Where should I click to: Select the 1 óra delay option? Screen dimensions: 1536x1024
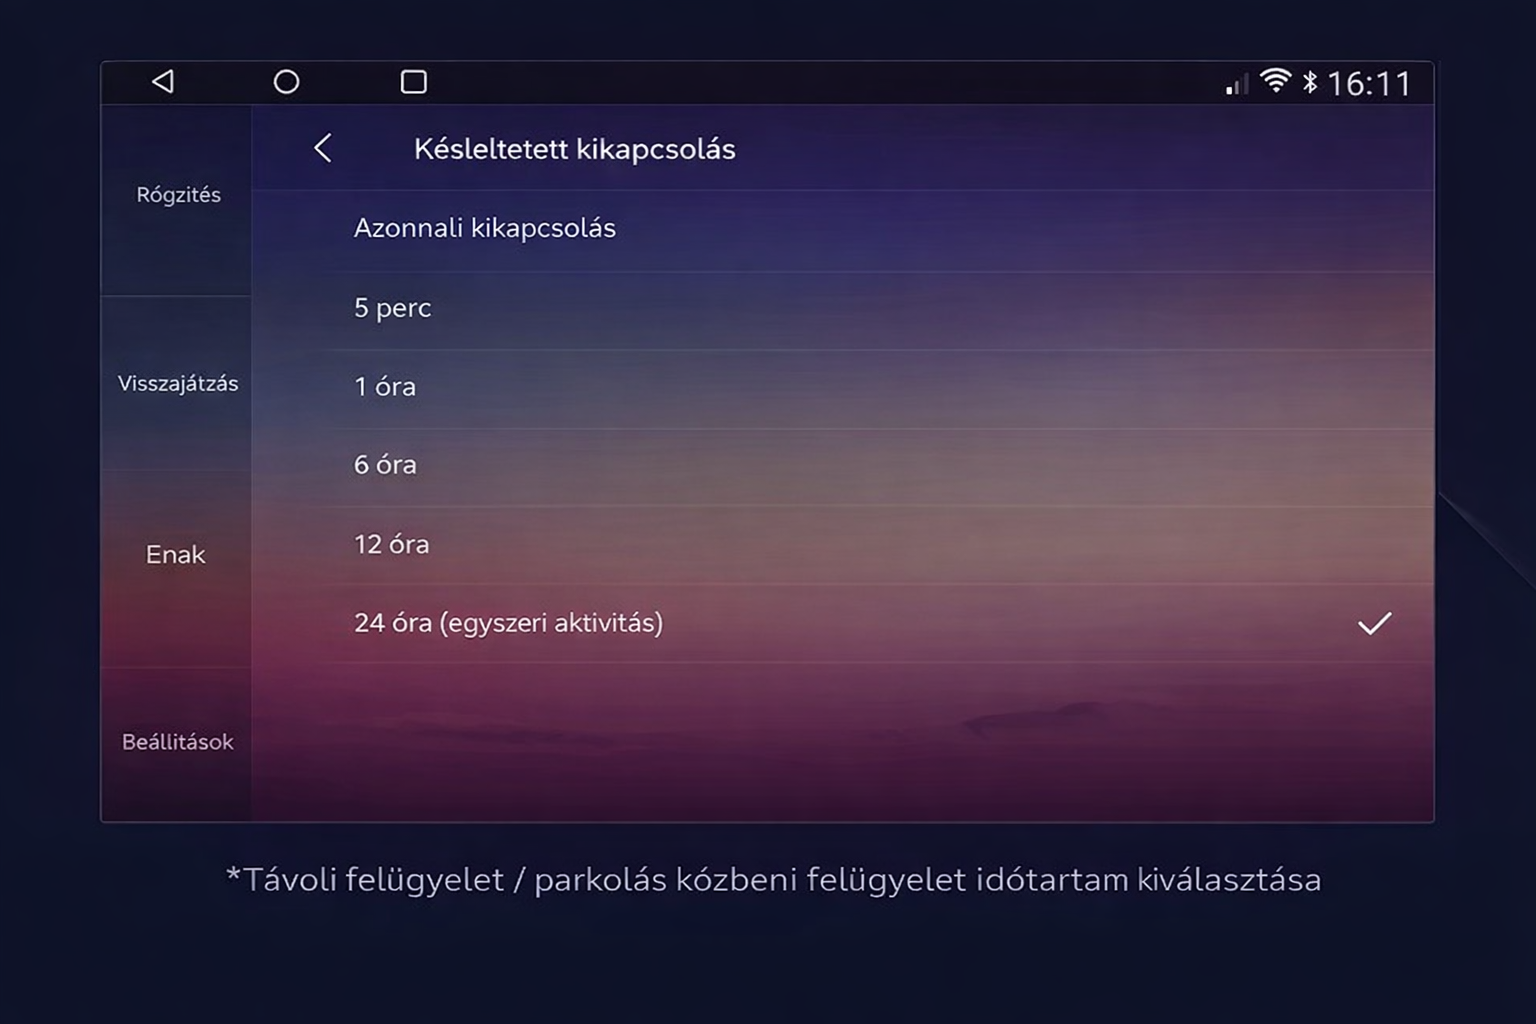tap(385, 387)
